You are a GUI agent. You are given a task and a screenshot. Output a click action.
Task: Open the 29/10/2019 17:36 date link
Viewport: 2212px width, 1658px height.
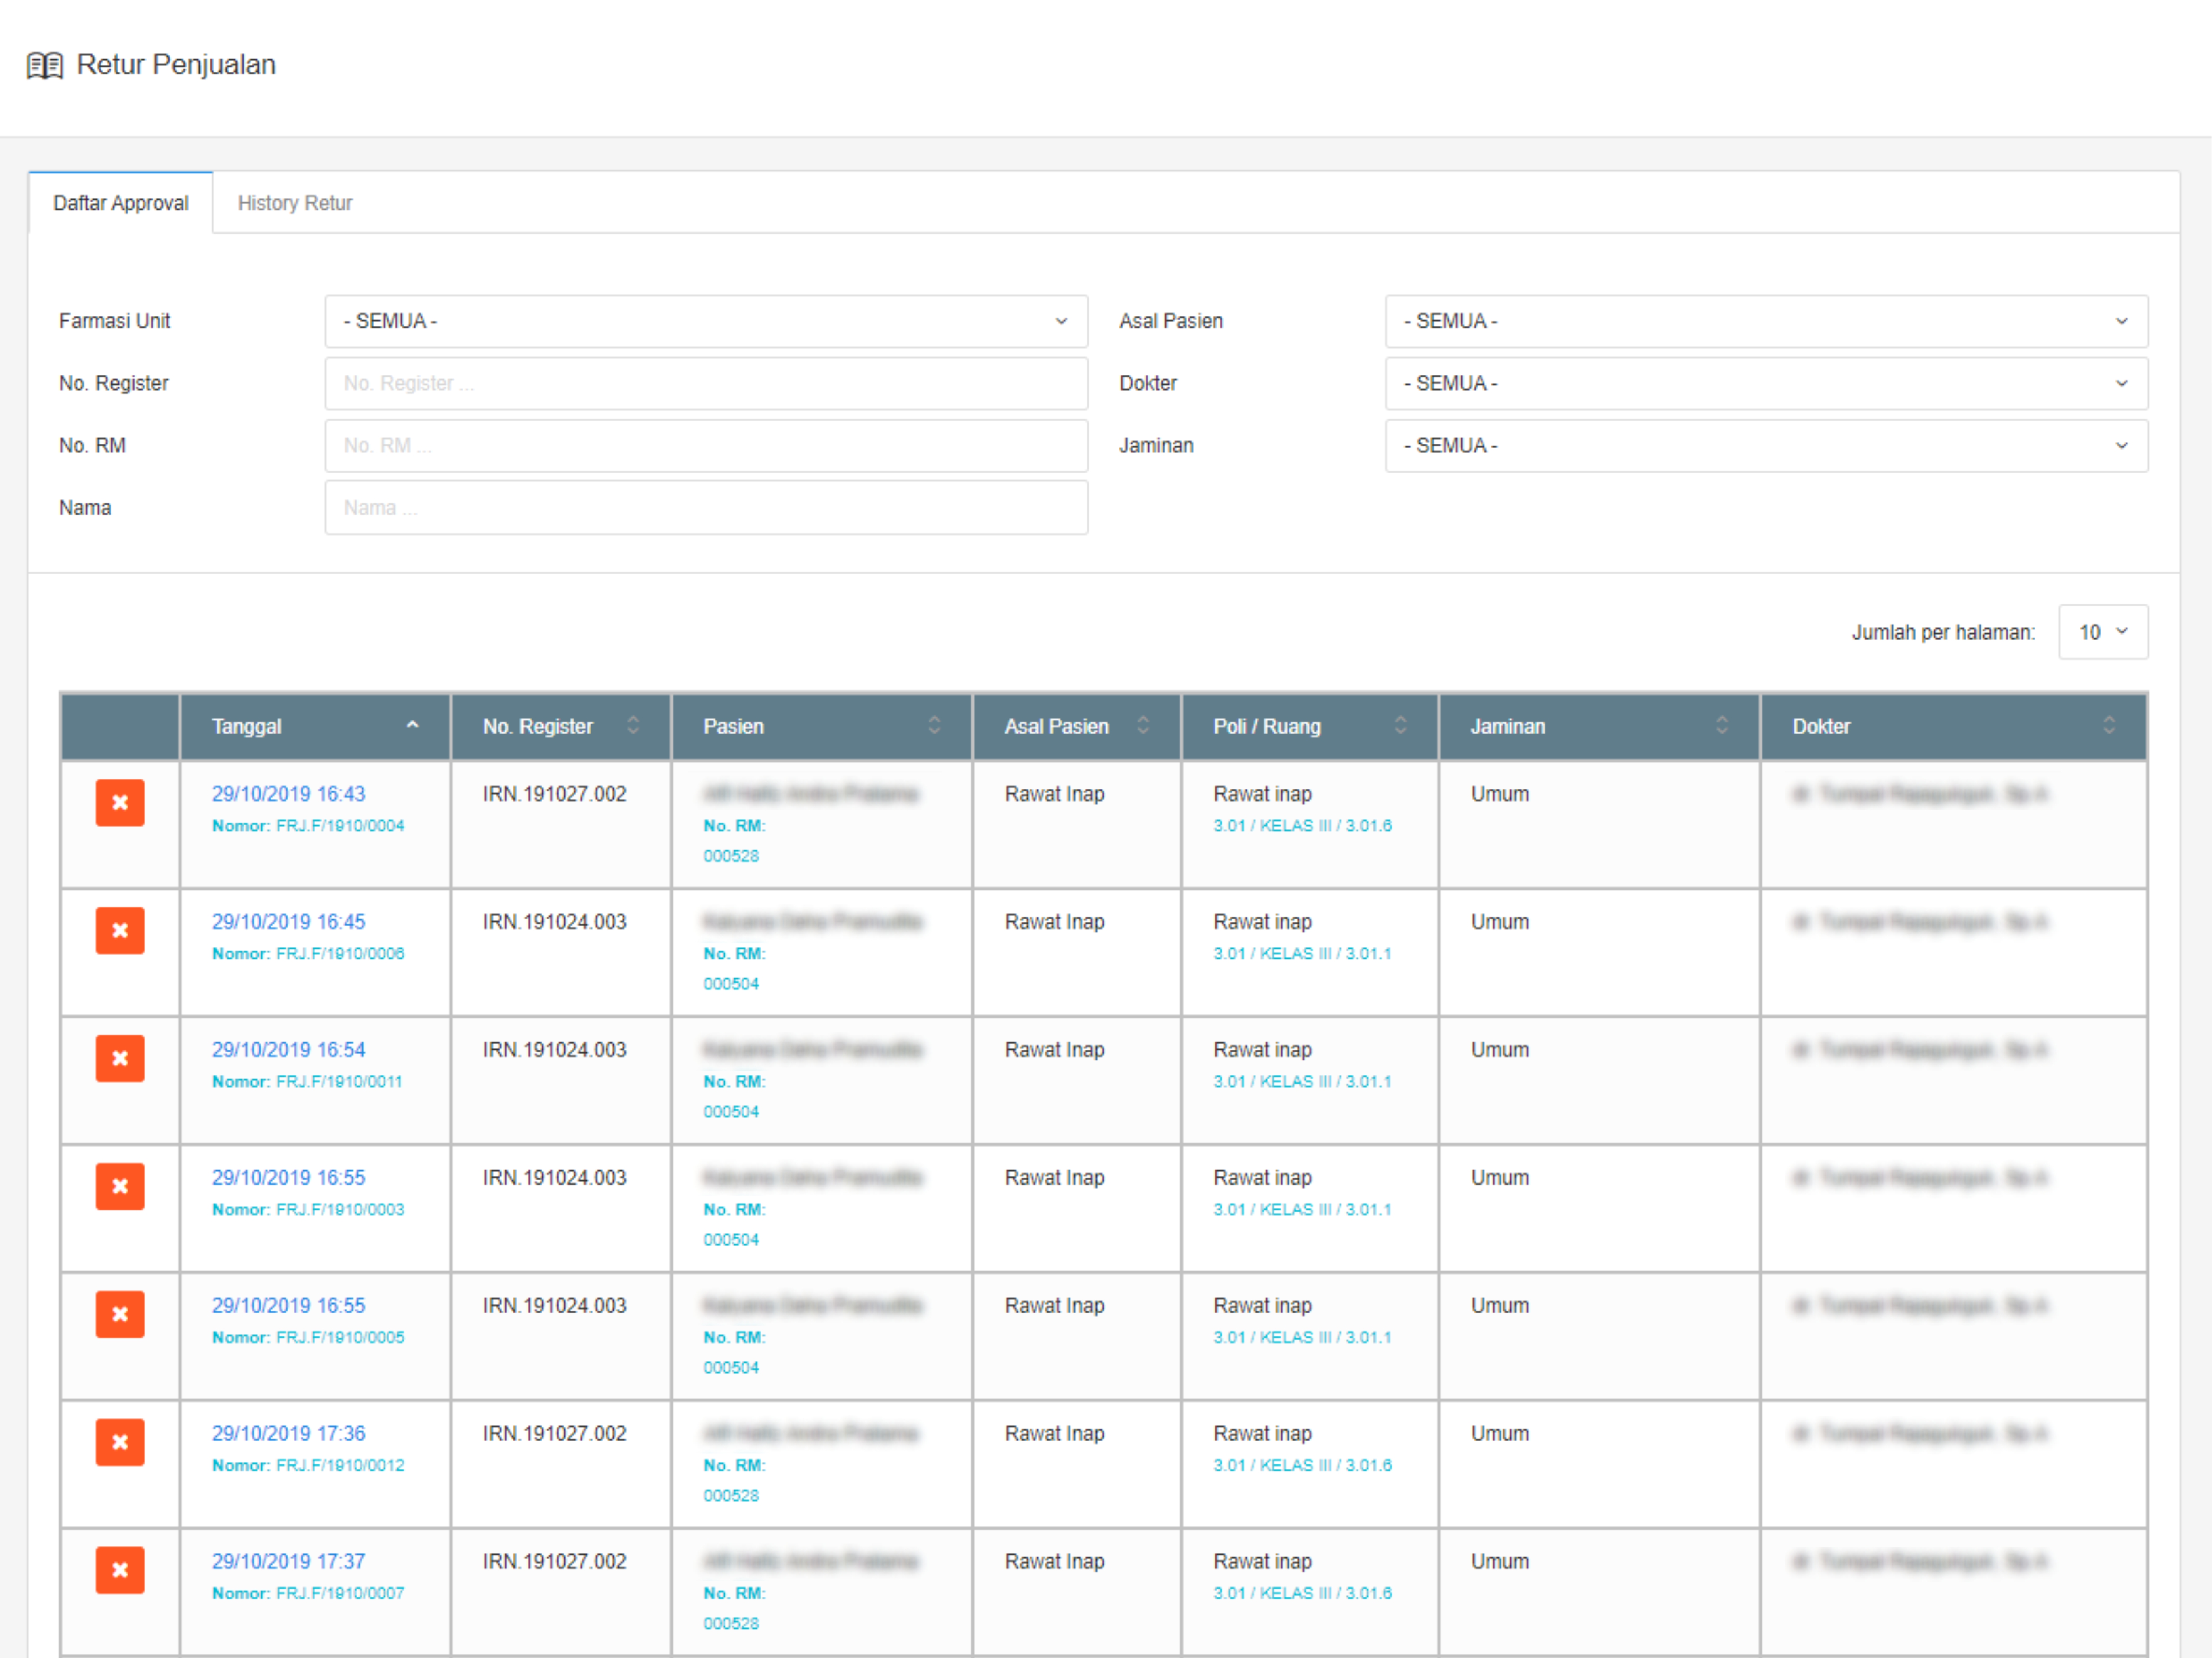click(x=288, y=1434)
